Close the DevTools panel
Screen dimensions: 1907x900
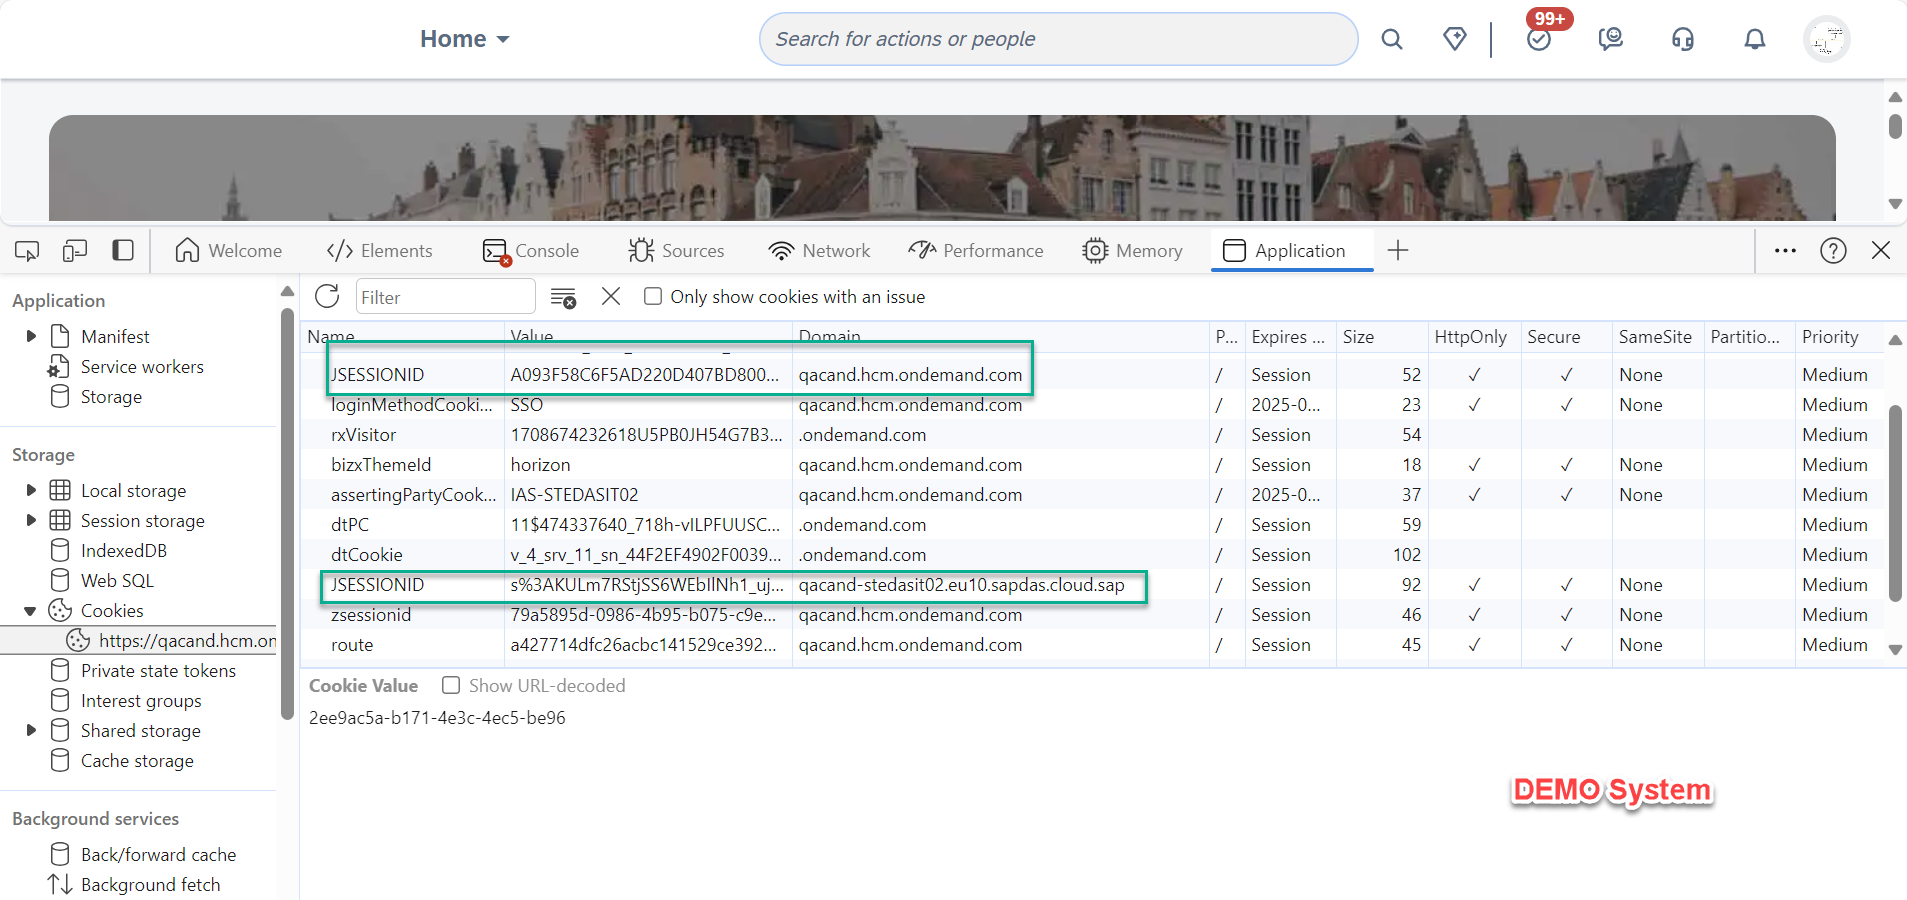(x=1881, y=250)
